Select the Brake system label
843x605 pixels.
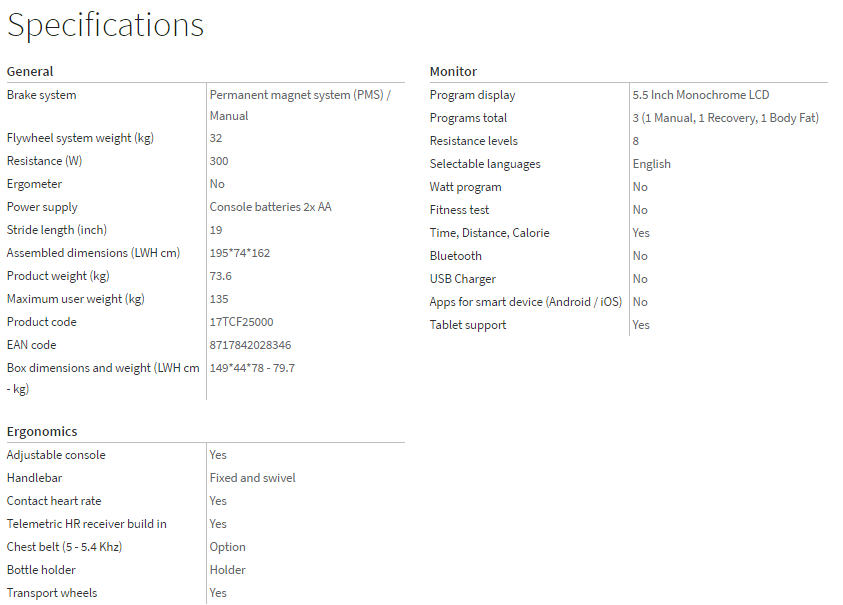[41, 95]
